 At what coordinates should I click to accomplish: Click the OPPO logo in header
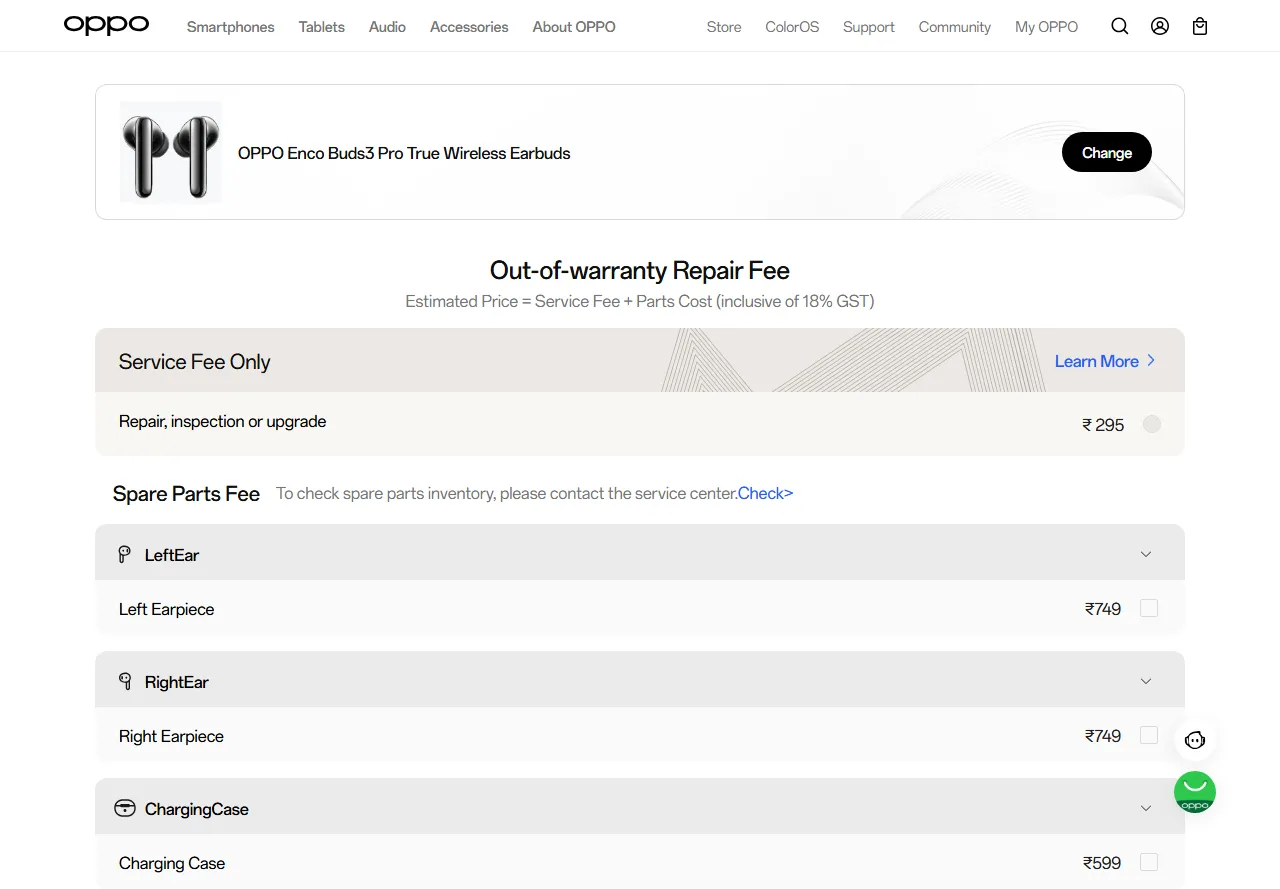[106, 25]
